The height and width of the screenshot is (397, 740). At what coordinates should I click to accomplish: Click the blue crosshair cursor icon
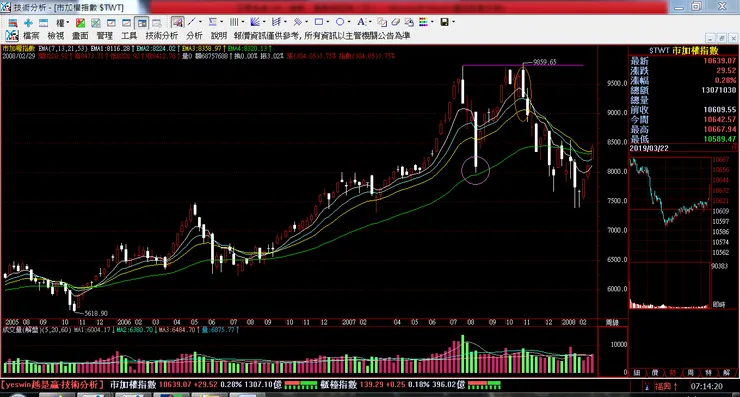[28, 23]
